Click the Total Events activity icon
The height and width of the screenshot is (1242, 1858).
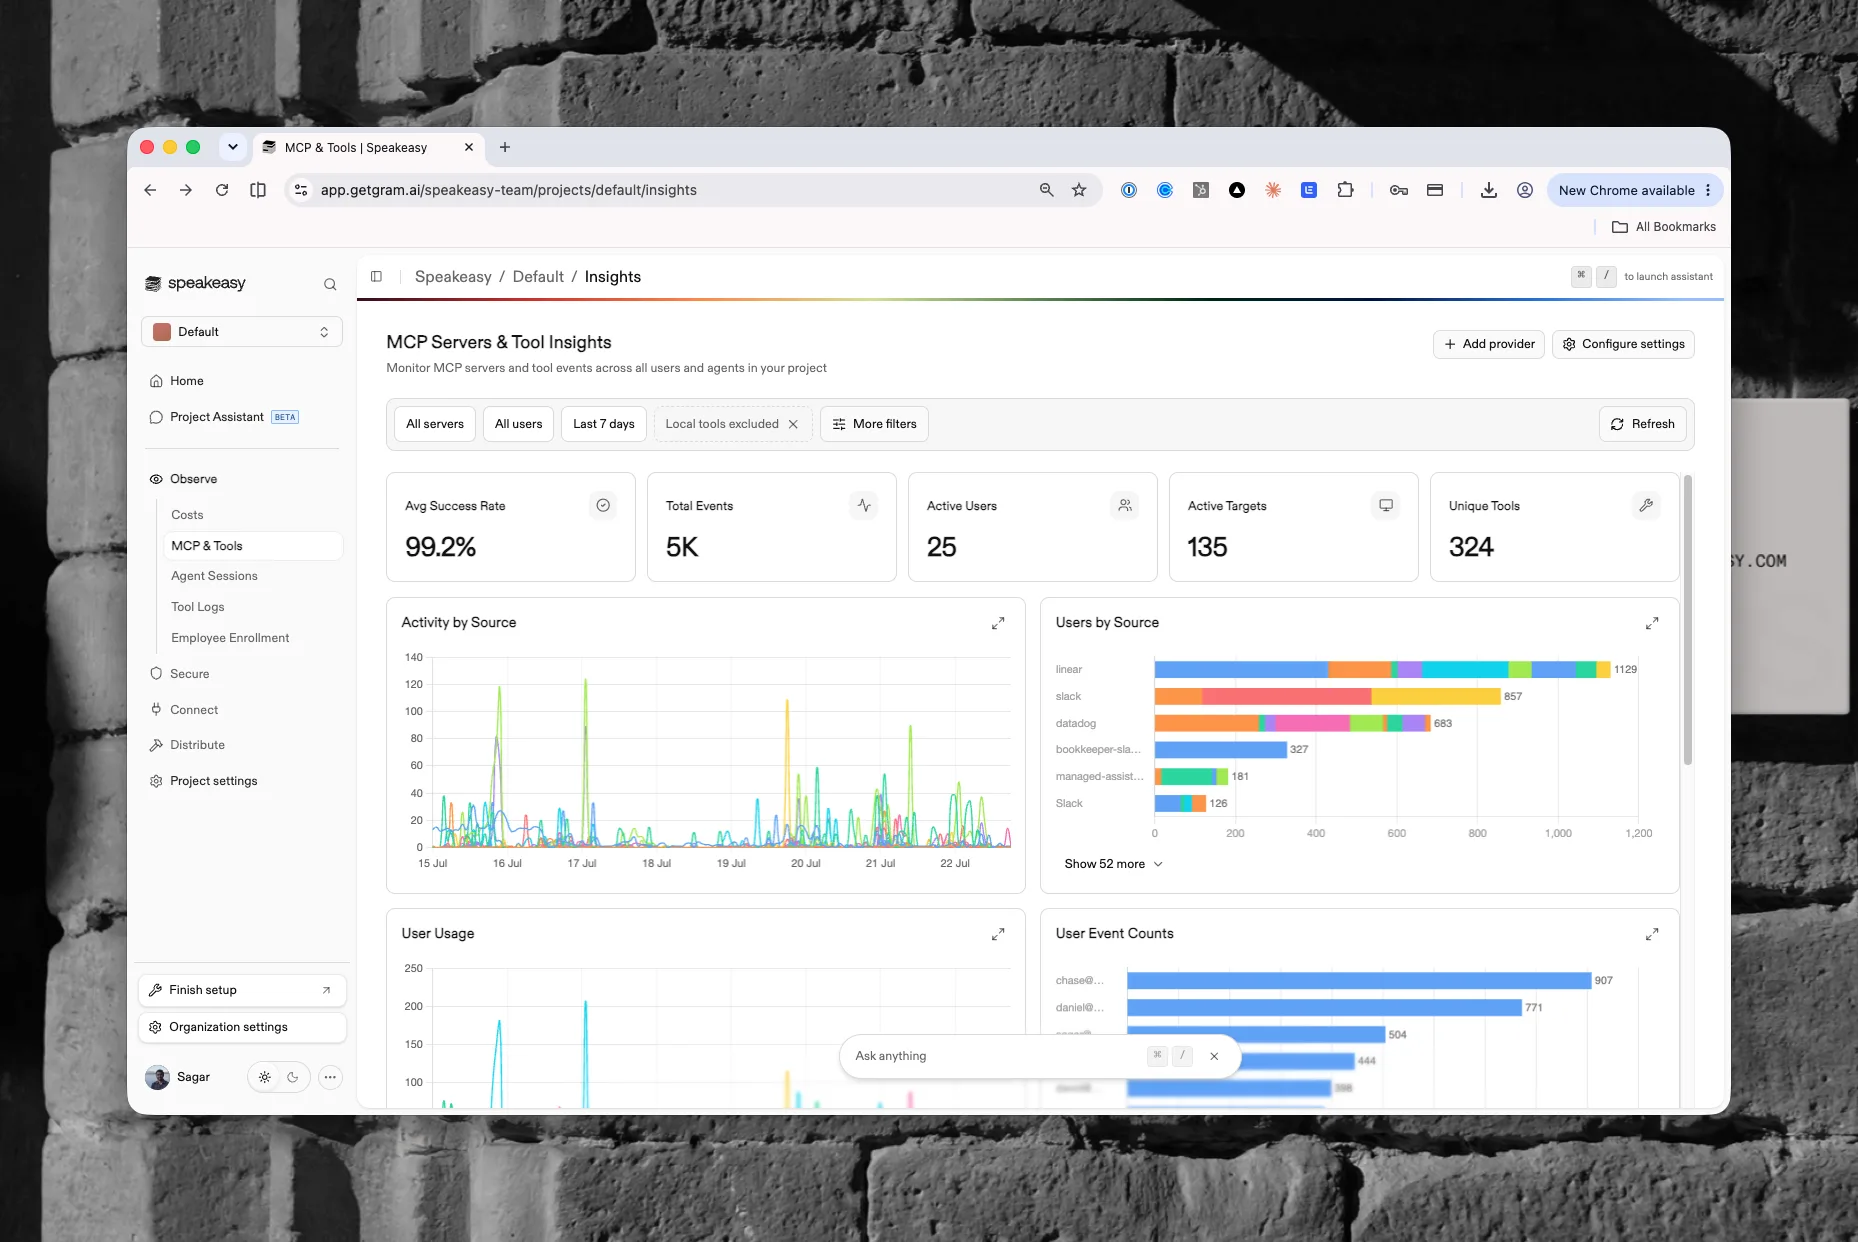coord(864,506)
